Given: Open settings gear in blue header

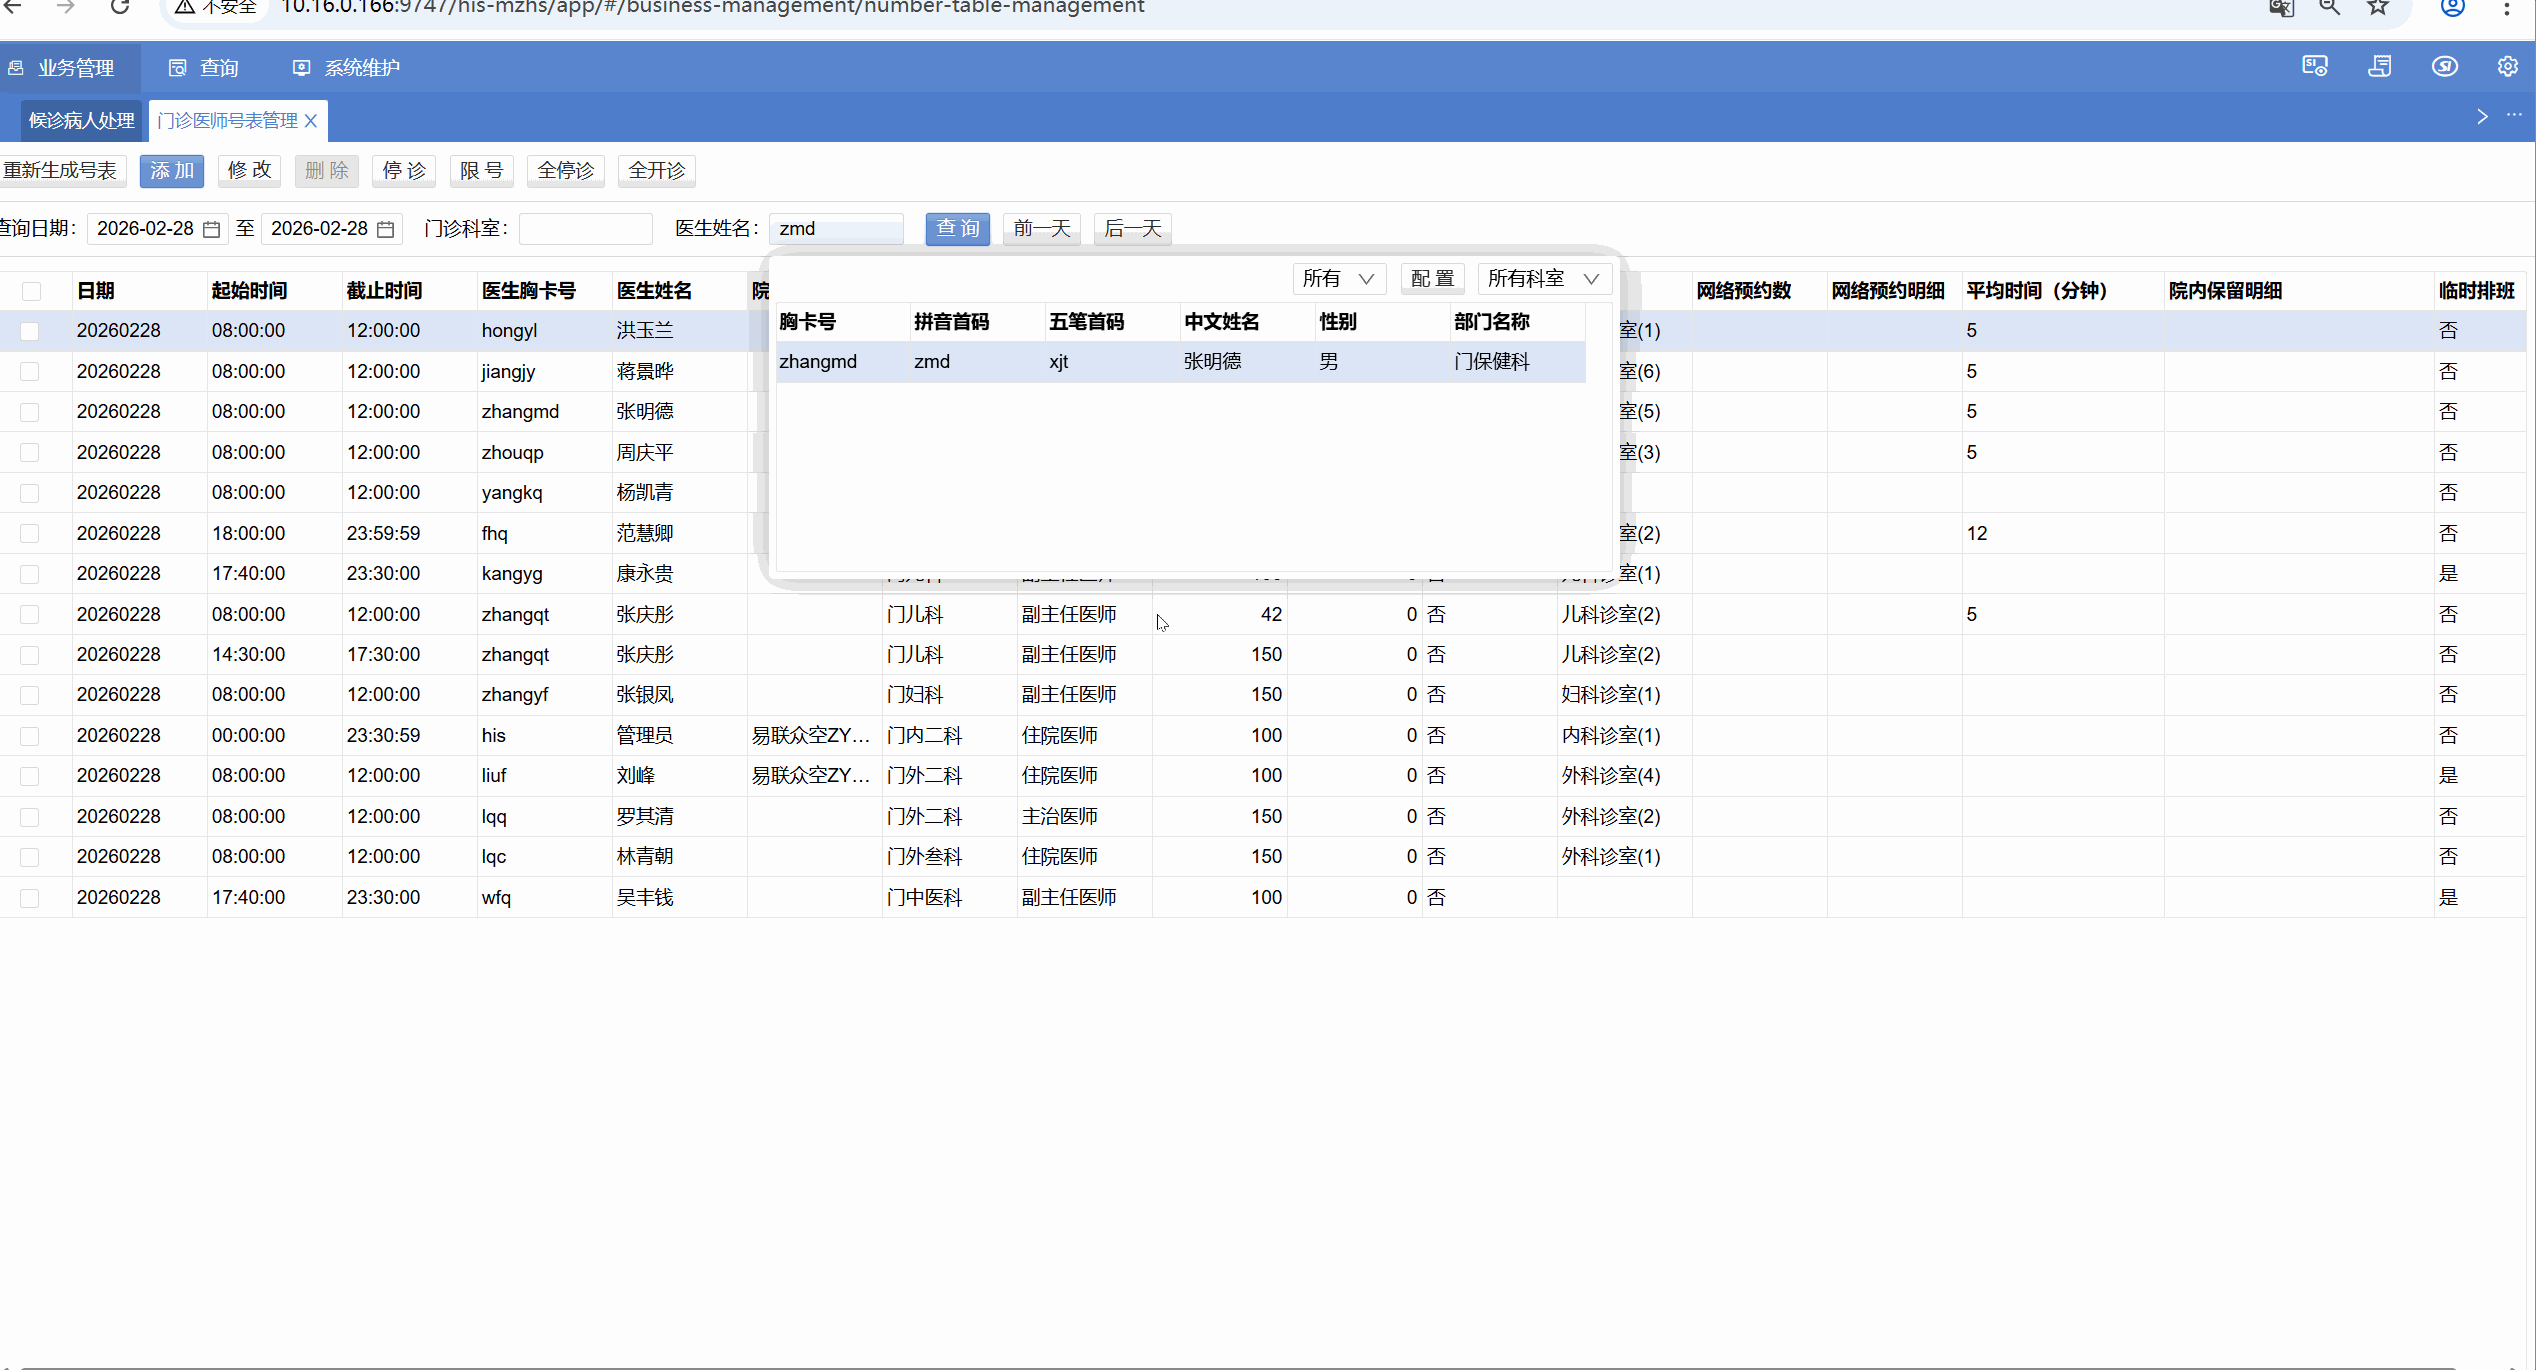Looking at the screenshot, I should tap(2507, 67).
